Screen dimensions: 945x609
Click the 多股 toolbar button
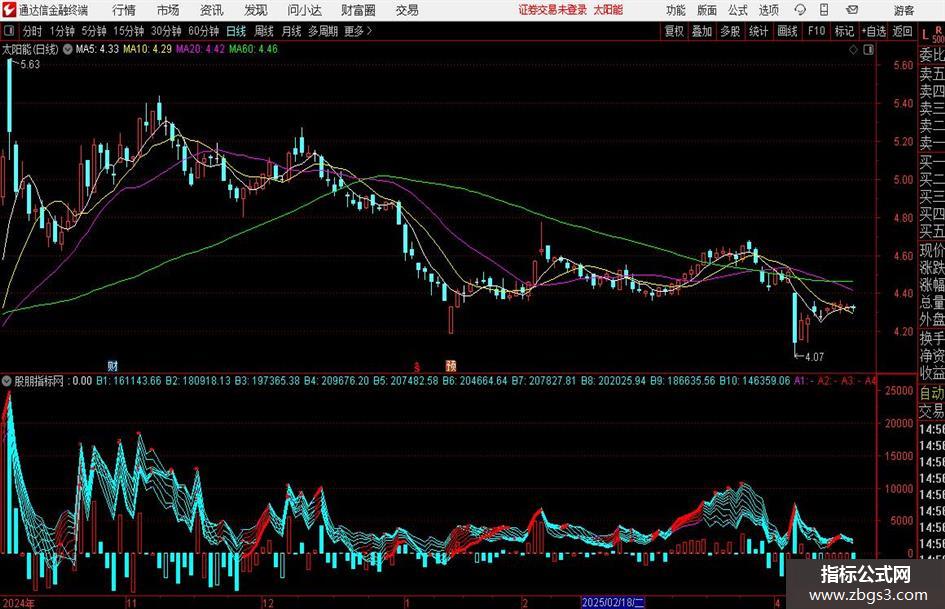click(730, 31)
